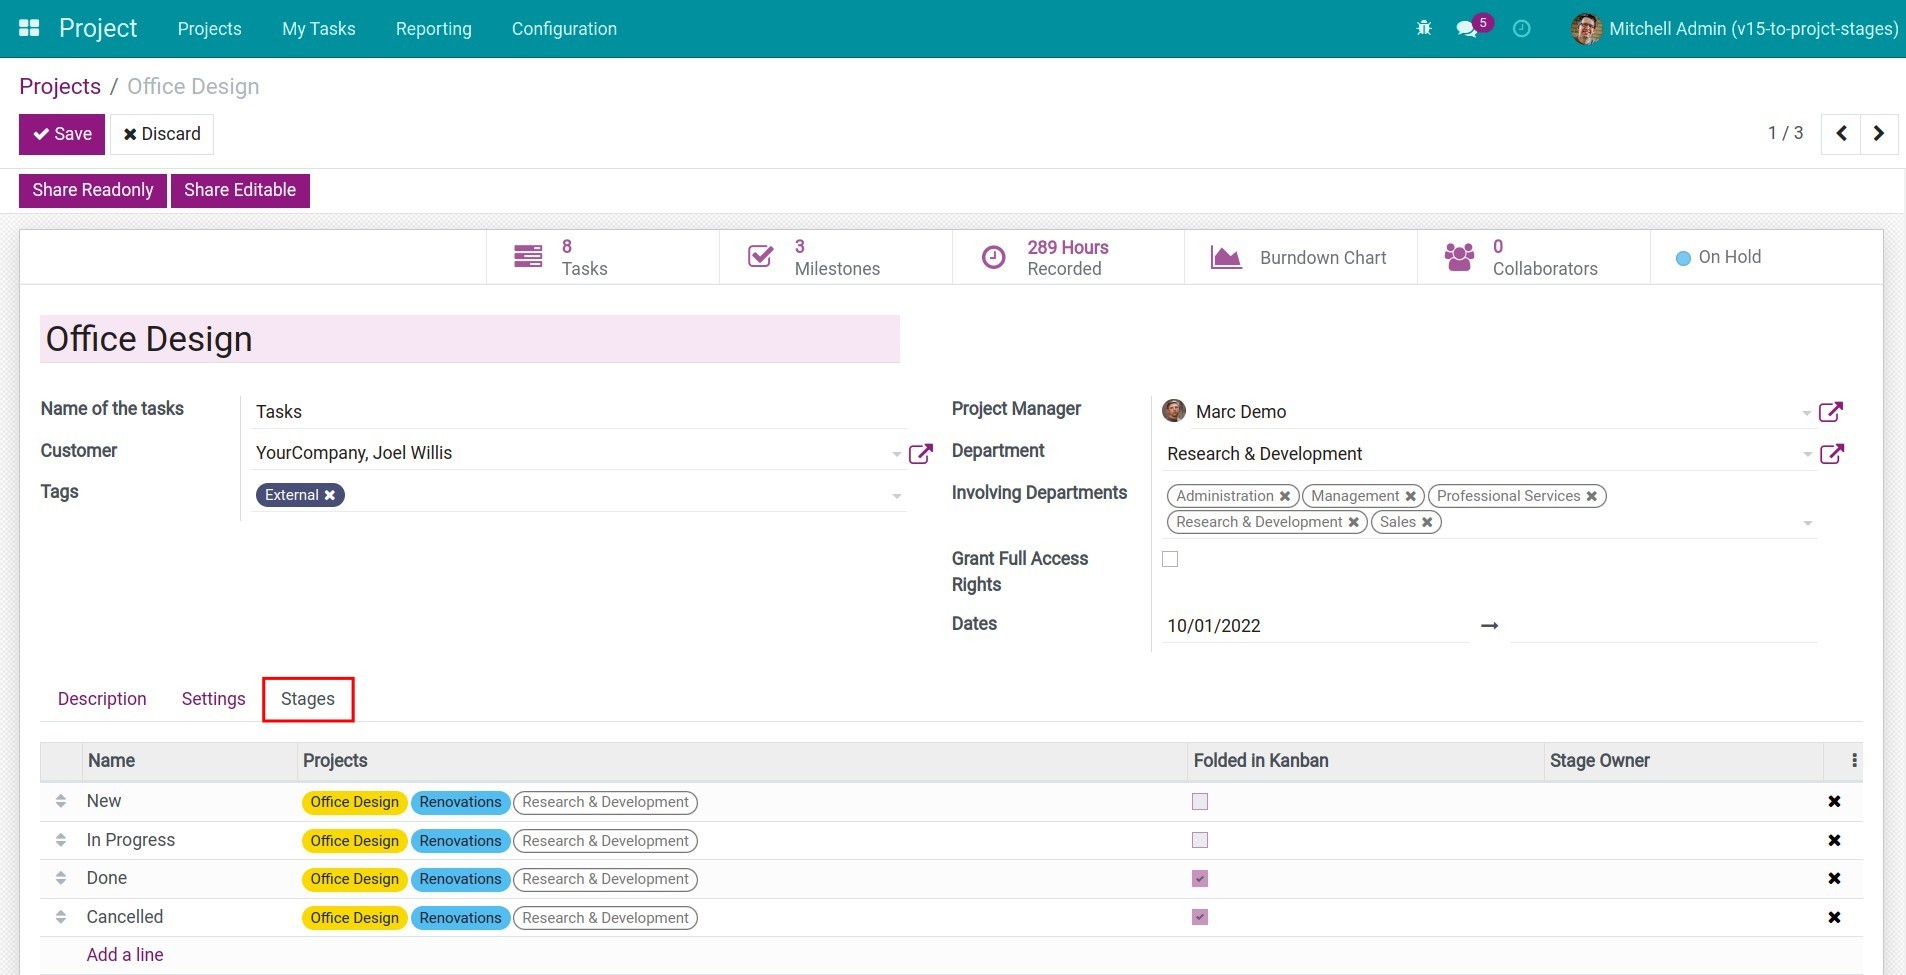Expand the Department dropdown
Screen dimensions: 1906x975
point(1806,454)
